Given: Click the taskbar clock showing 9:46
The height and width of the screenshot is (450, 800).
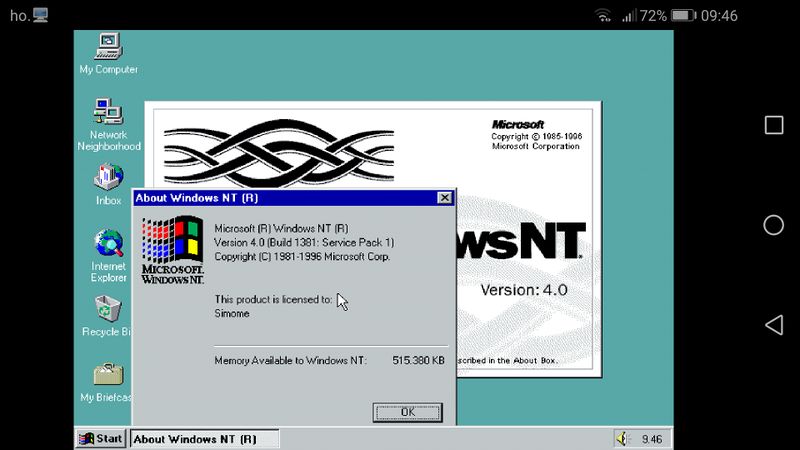Looking at the screenshot, I should (652, 439).
